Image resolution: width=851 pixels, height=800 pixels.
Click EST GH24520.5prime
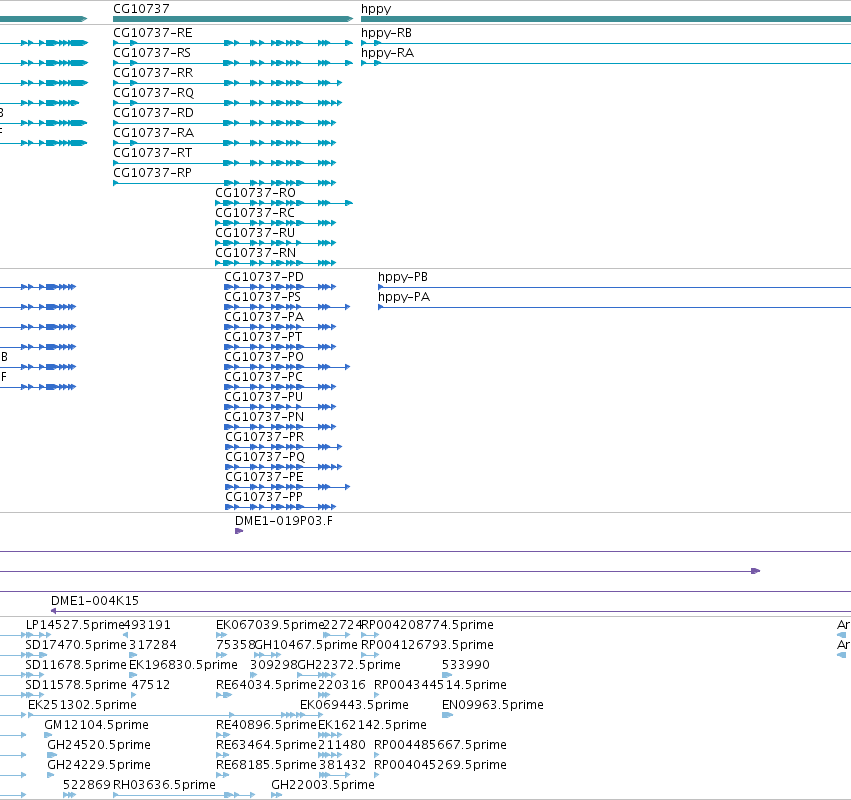[x=99, y=745]
